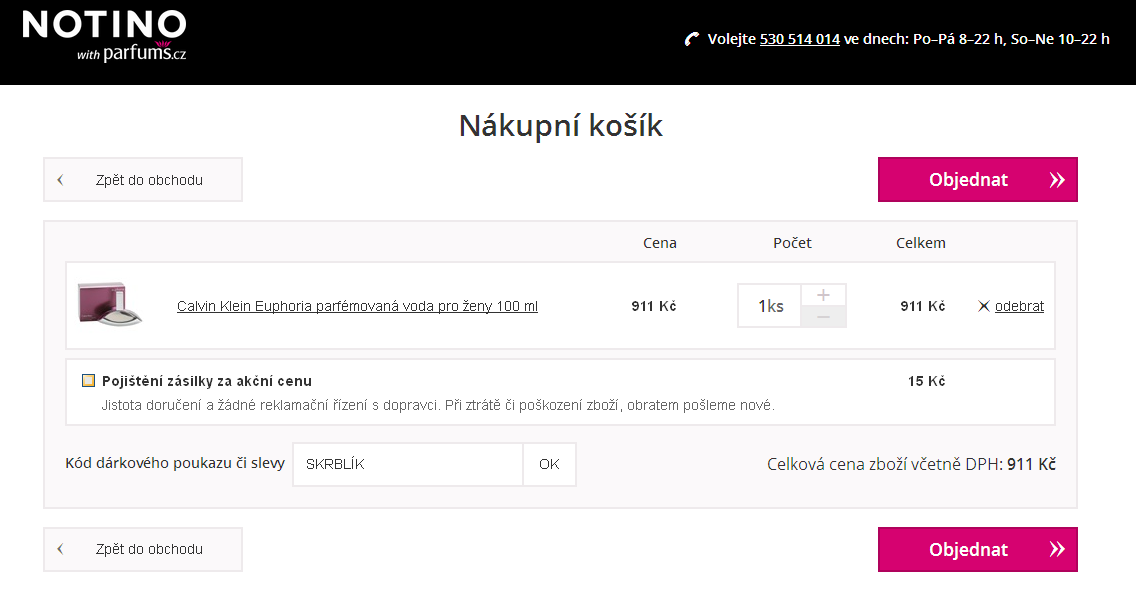The height and width of the screenshot is (615, 1136).
Task: Click the quantity field showing 1ks
Action: click(769, 306)
